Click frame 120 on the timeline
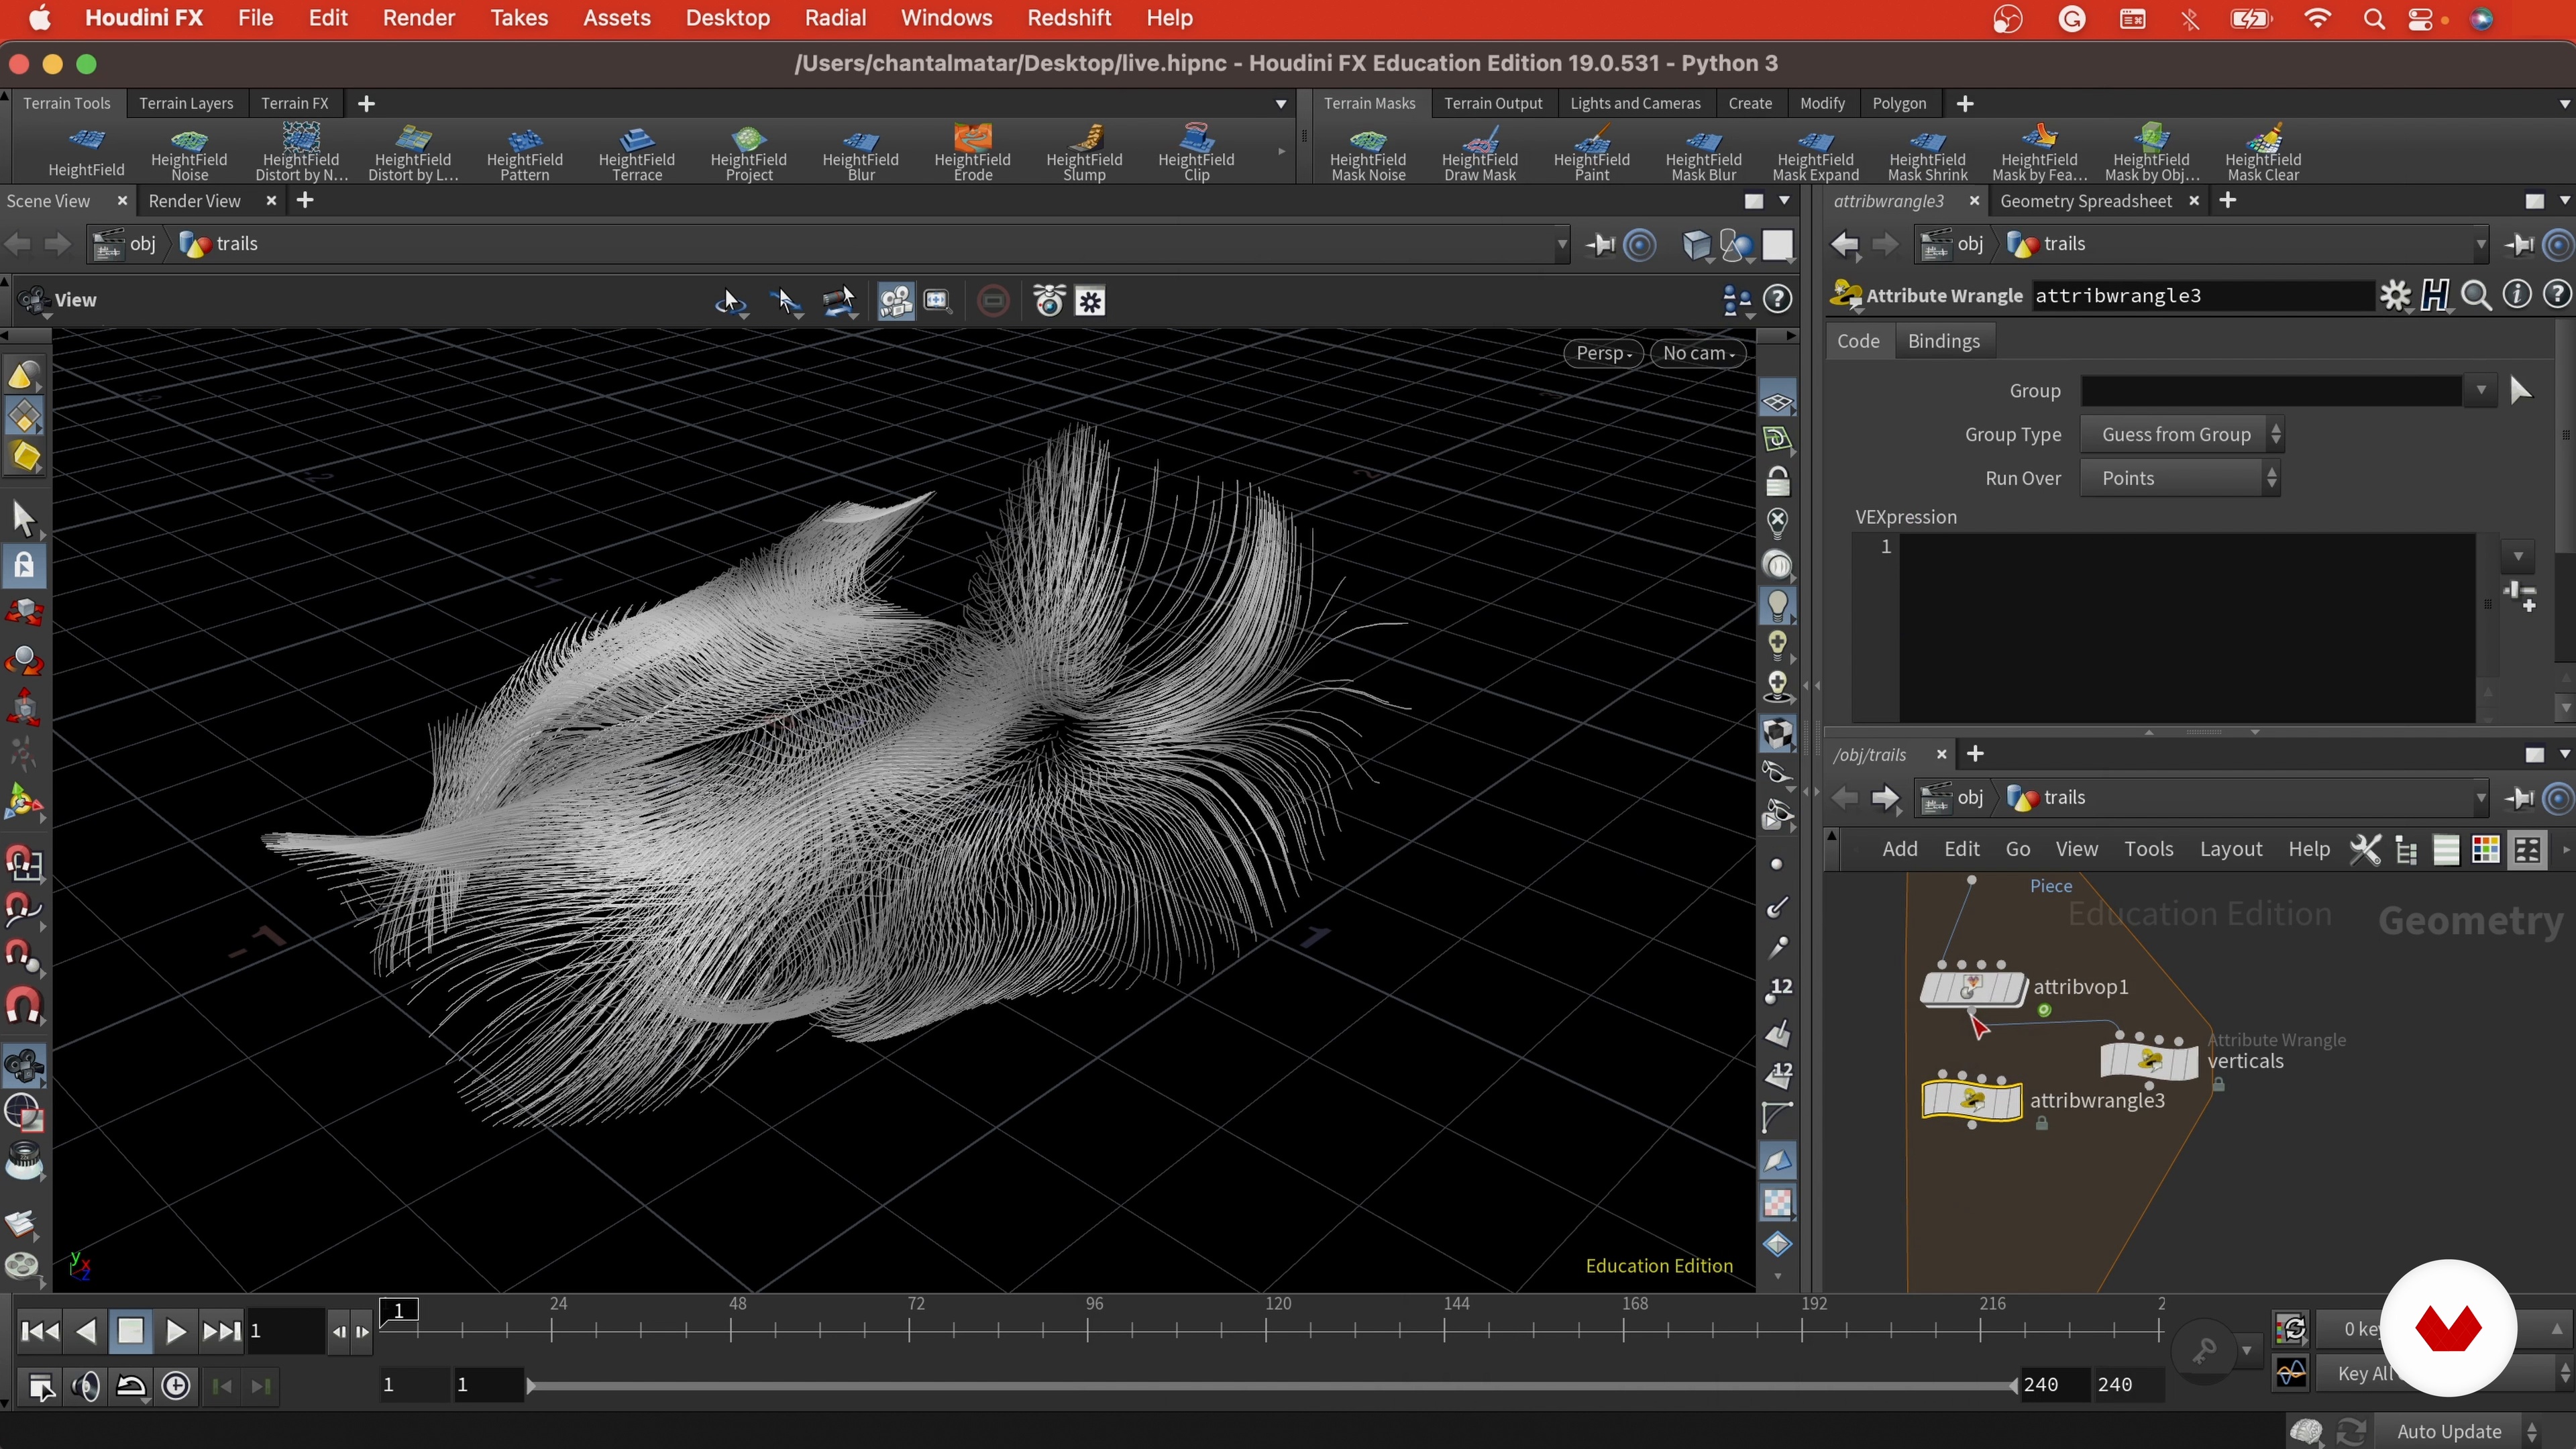 click(x=1266, y=1330)
